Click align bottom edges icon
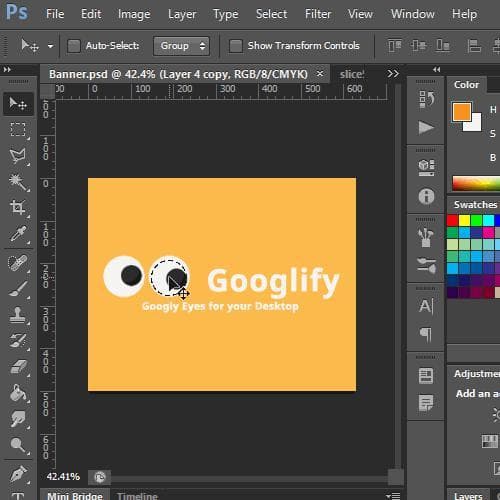 coord(443,46)
